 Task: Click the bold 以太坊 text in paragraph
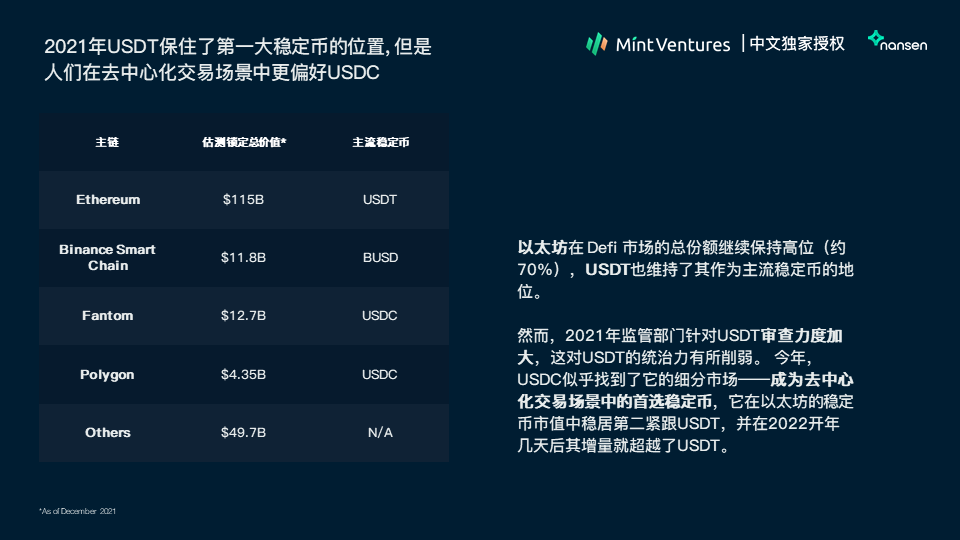(x=542, y=247)
